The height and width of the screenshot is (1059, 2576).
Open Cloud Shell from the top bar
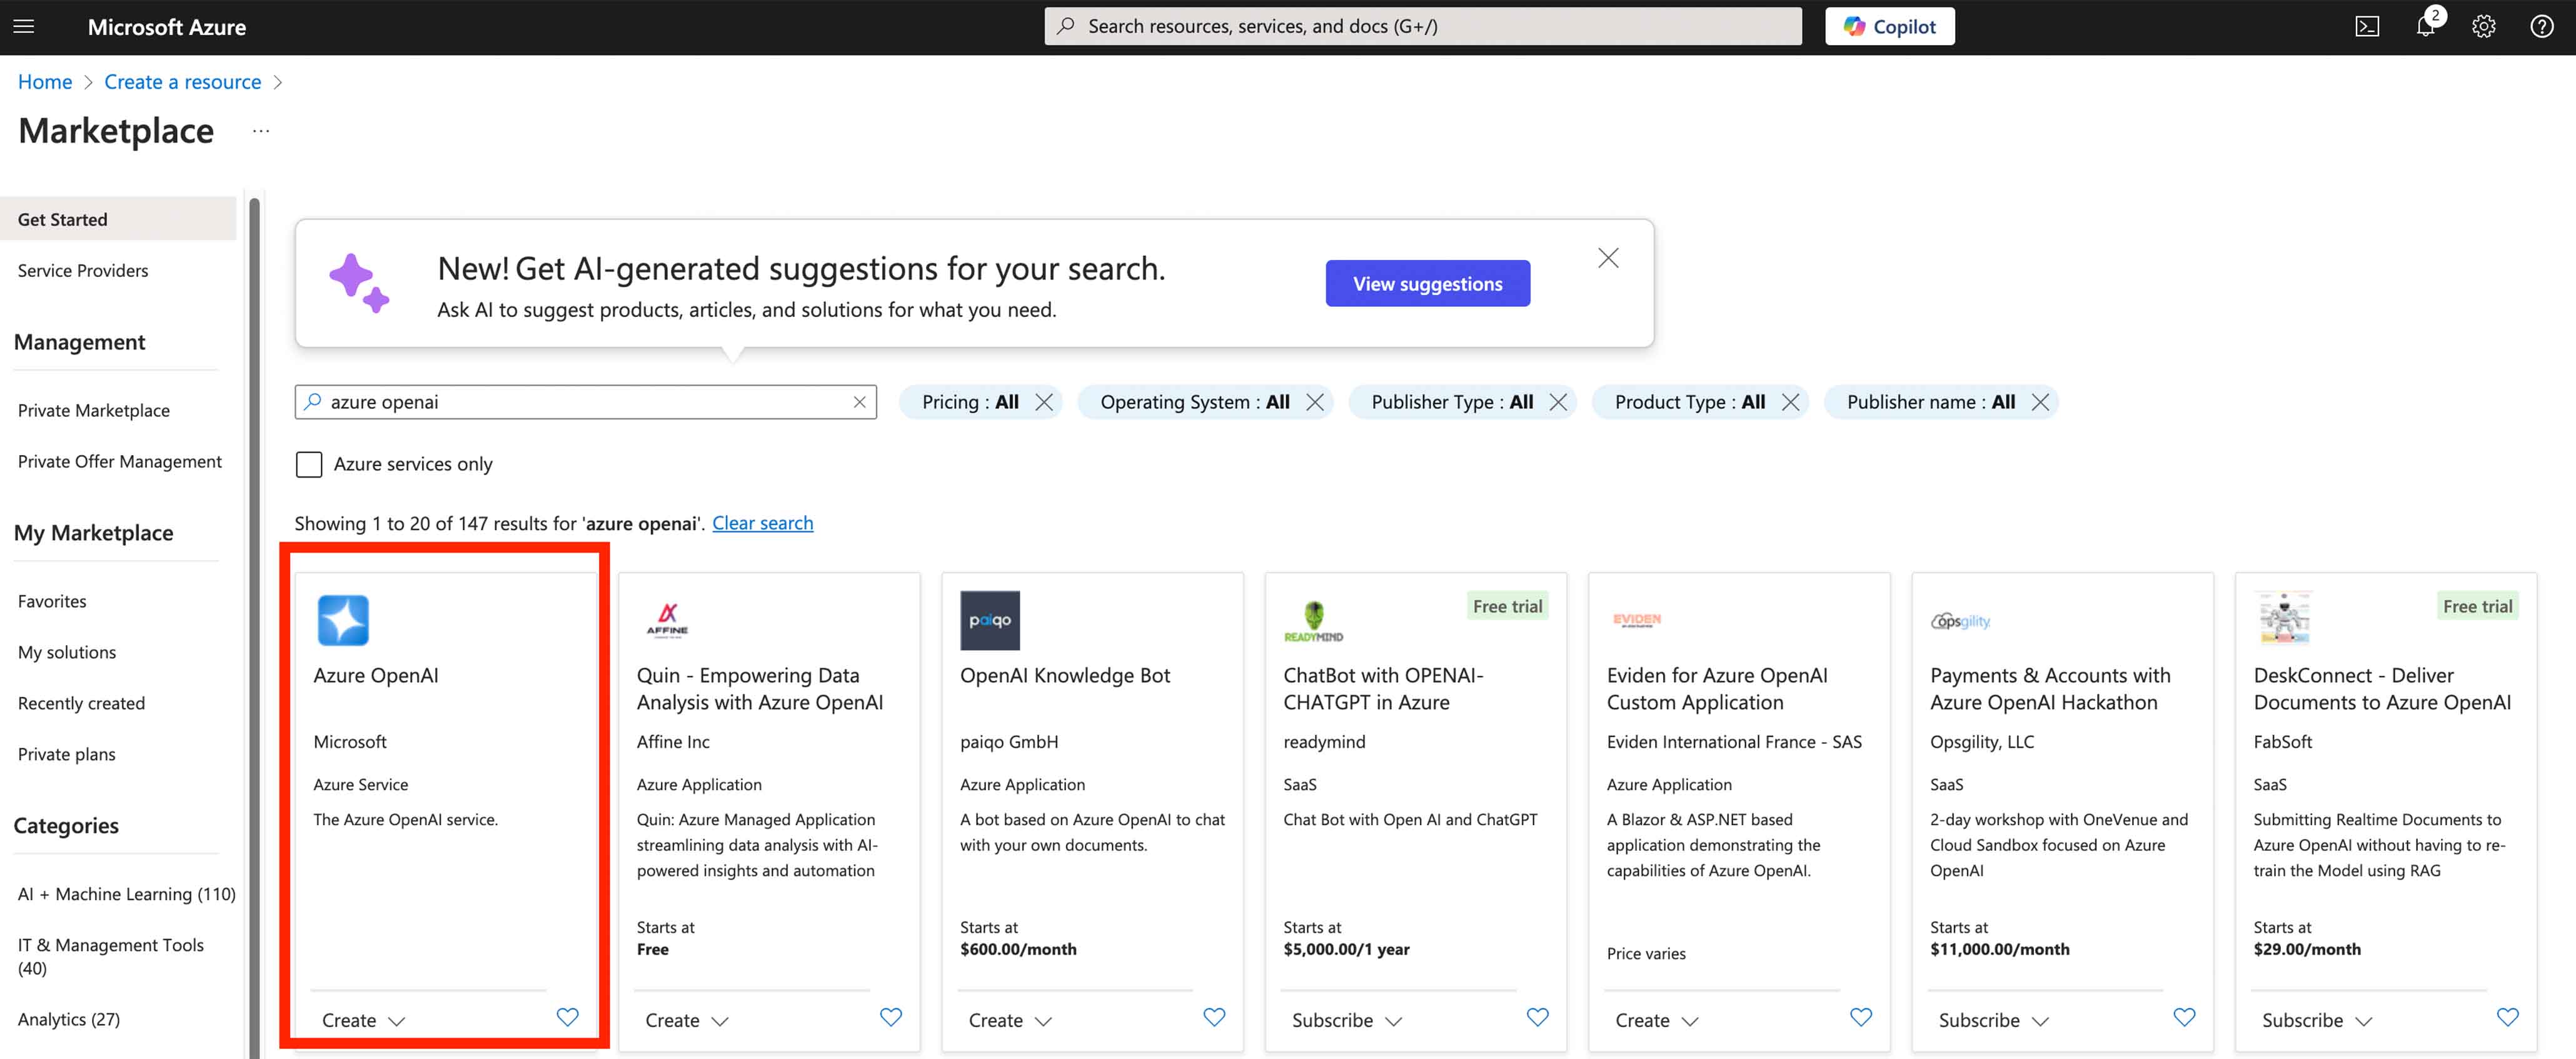click(x=2367, y=27)
